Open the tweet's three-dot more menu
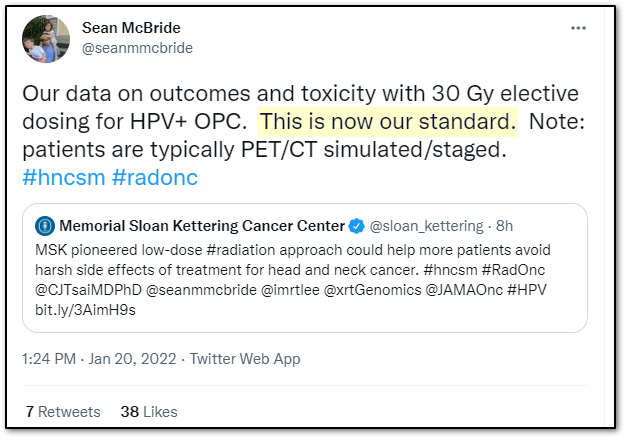 click(x=578, y=28)
